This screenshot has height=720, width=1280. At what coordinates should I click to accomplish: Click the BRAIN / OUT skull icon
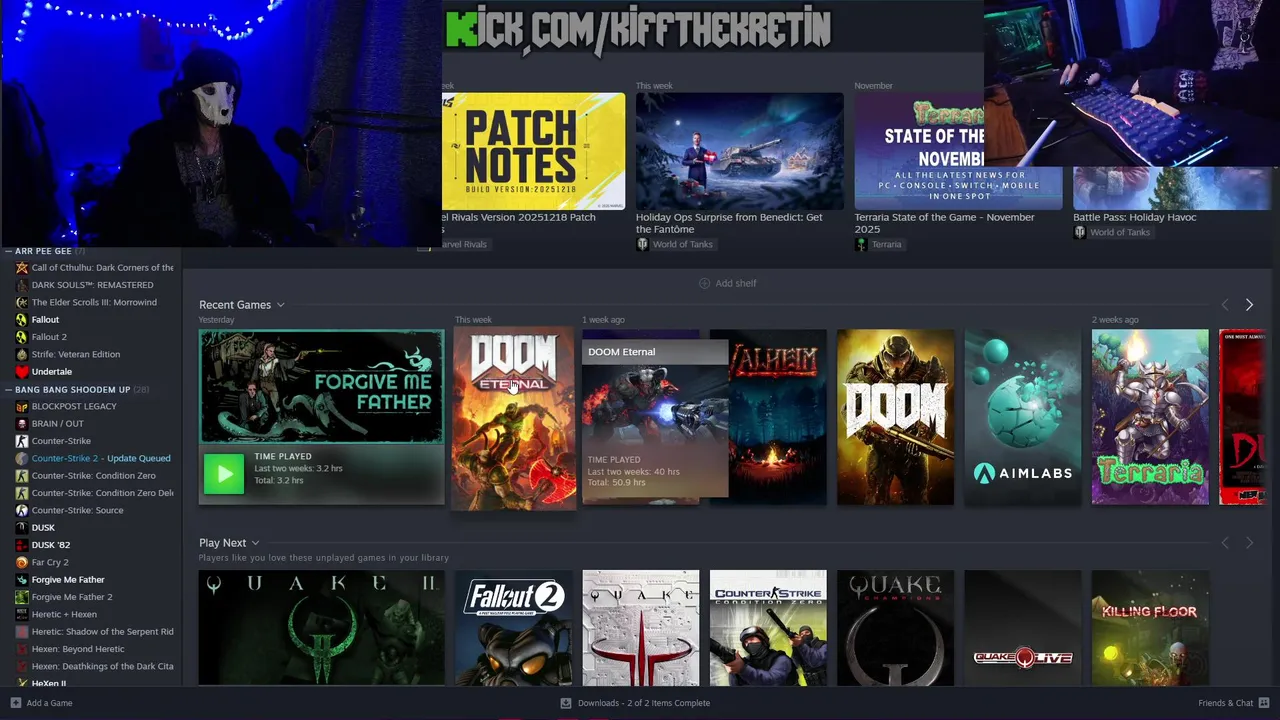coord(22,424)
